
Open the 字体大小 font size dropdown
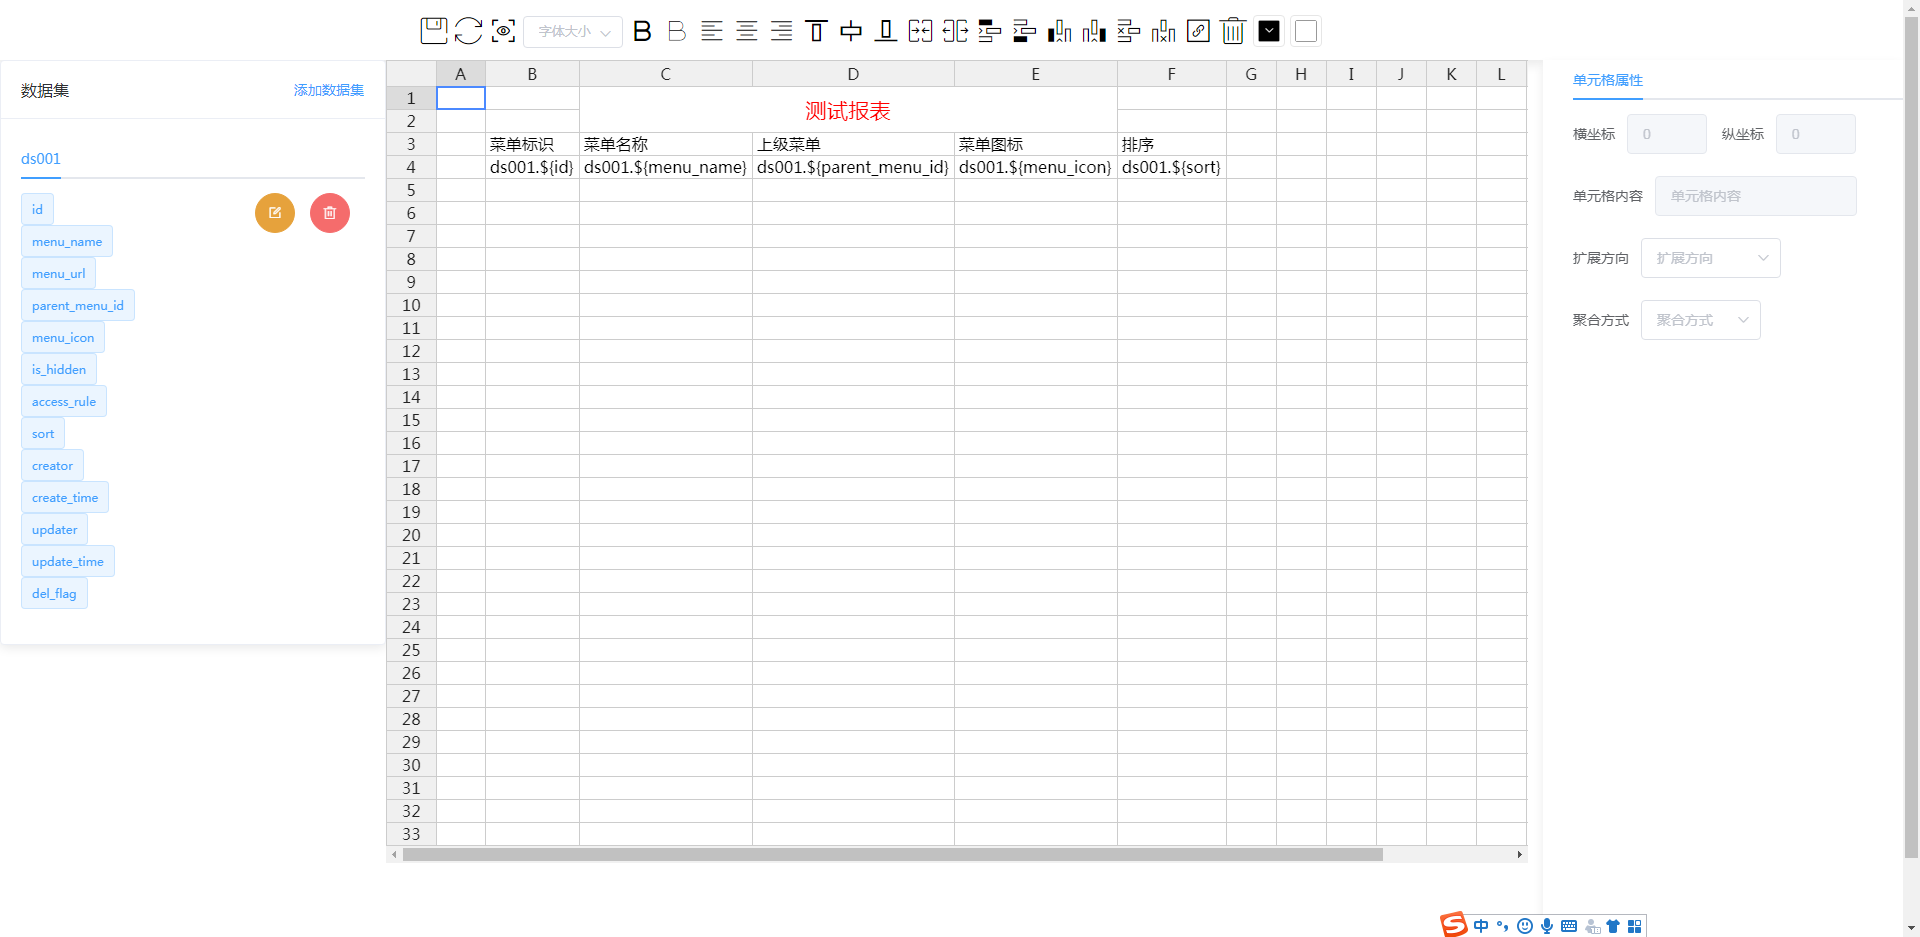coord(573,32)
